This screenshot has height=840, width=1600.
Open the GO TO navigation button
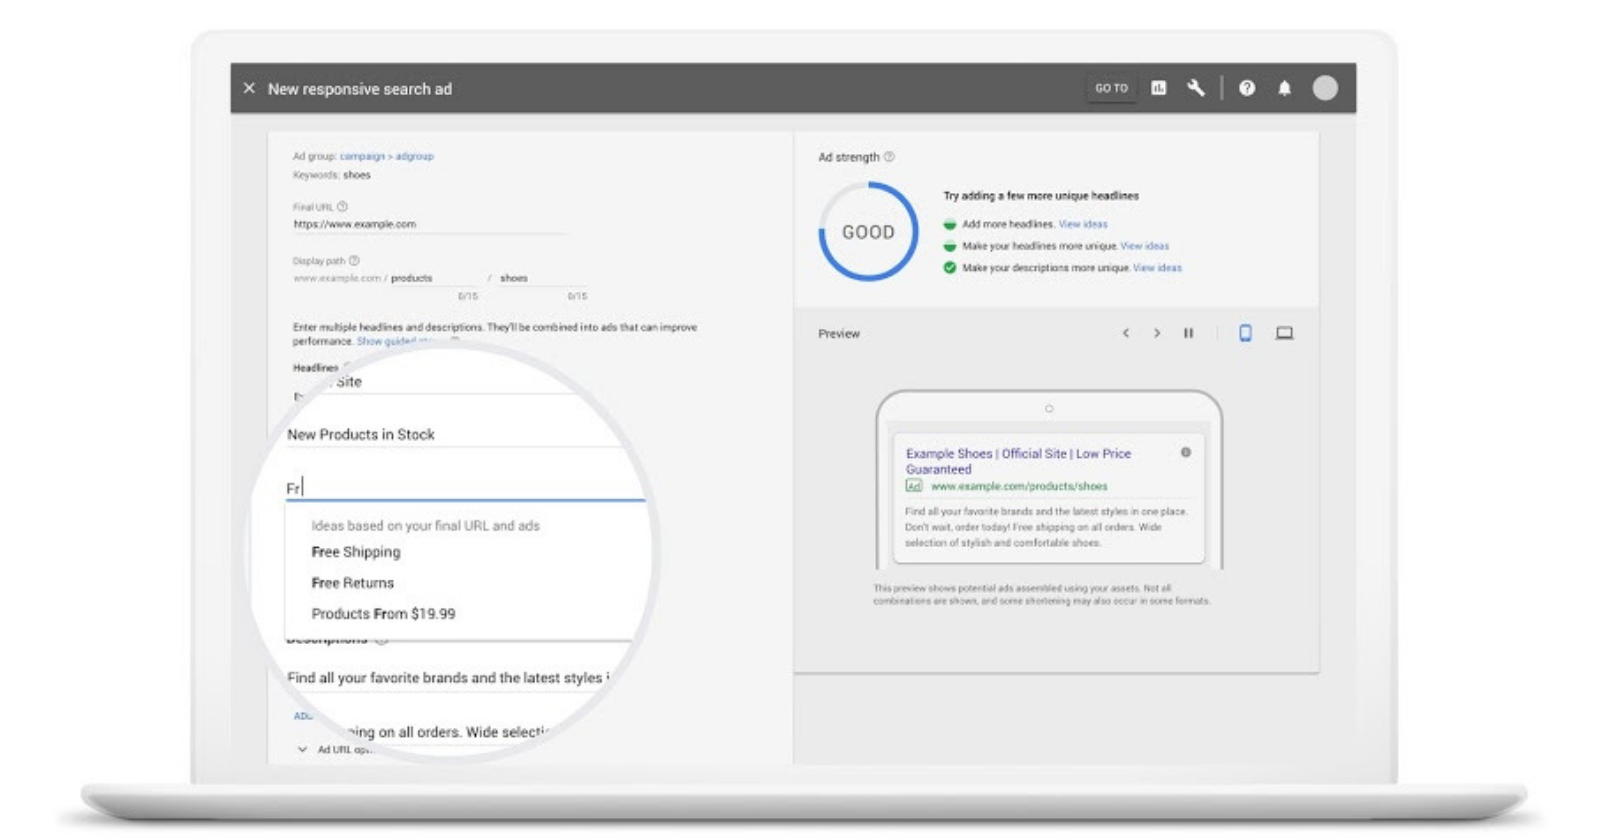pyautogui.click(x=1111, y=88)
